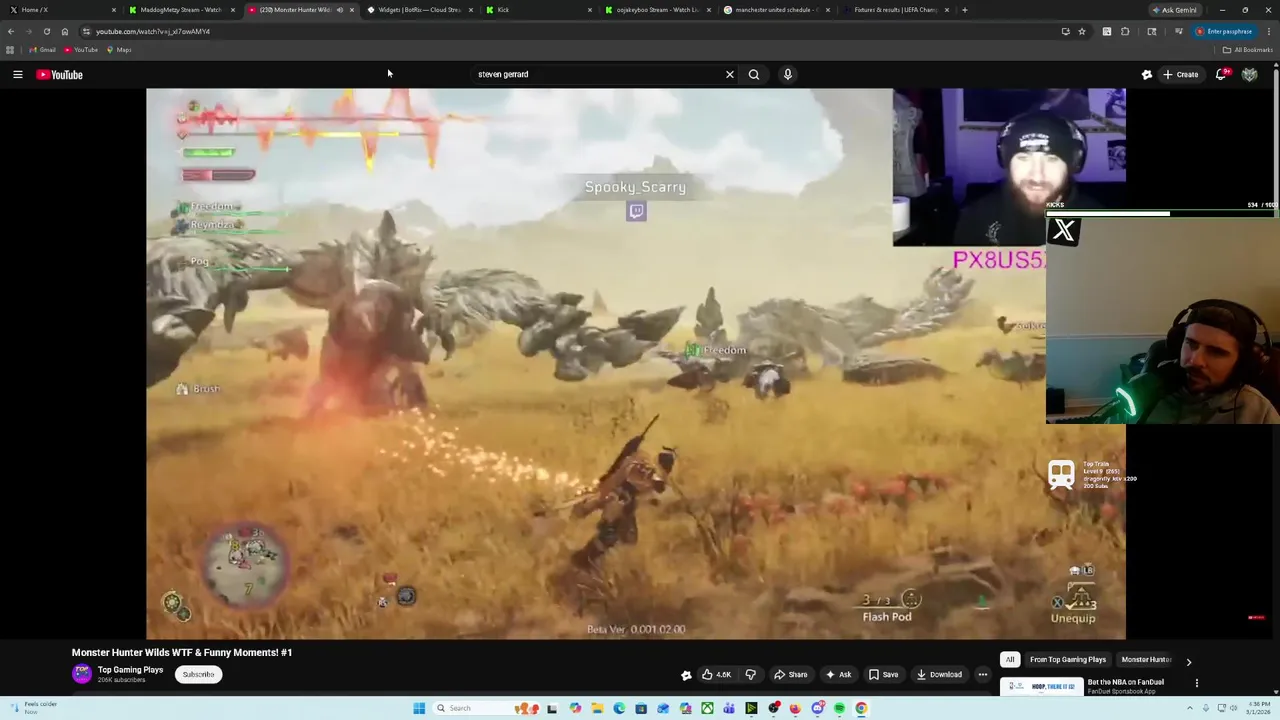Click the Enter passphrase profile button
Viewport: 1280px width, 720px height.
tap(1224, 31)
